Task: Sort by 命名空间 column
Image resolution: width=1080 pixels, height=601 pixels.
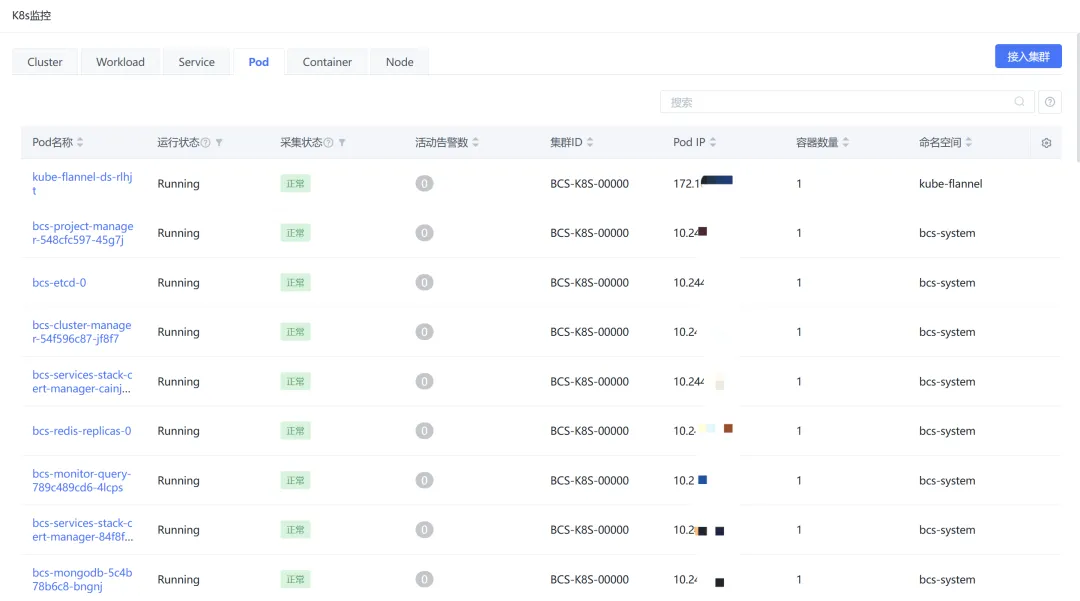Action: click(x=969, y=143)
